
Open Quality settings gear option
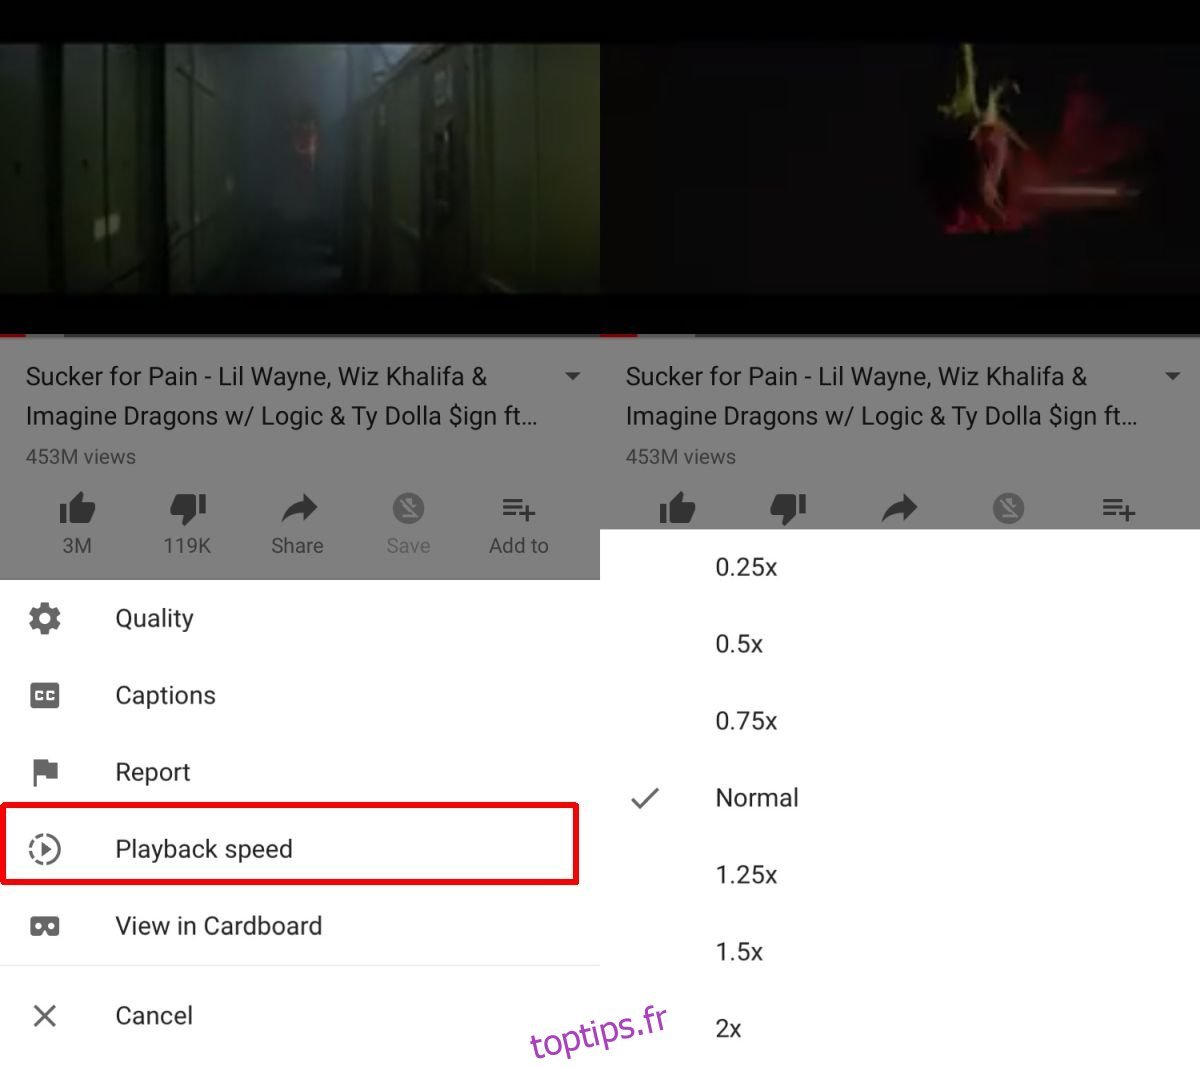tap(300, 618)
